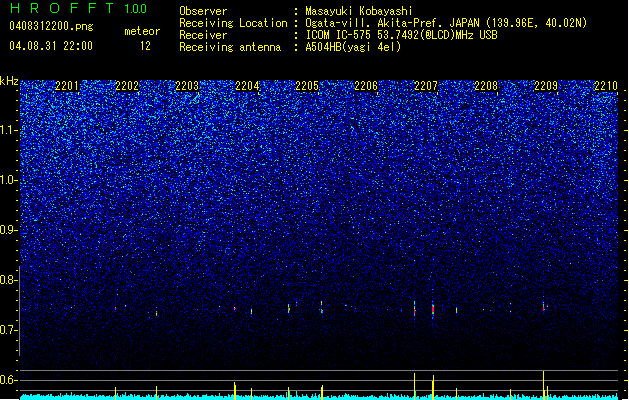Click the 0.7 frequency axis label
This screenshot has height=400, width=629.
pyautogui.click(x=9, y=330)
